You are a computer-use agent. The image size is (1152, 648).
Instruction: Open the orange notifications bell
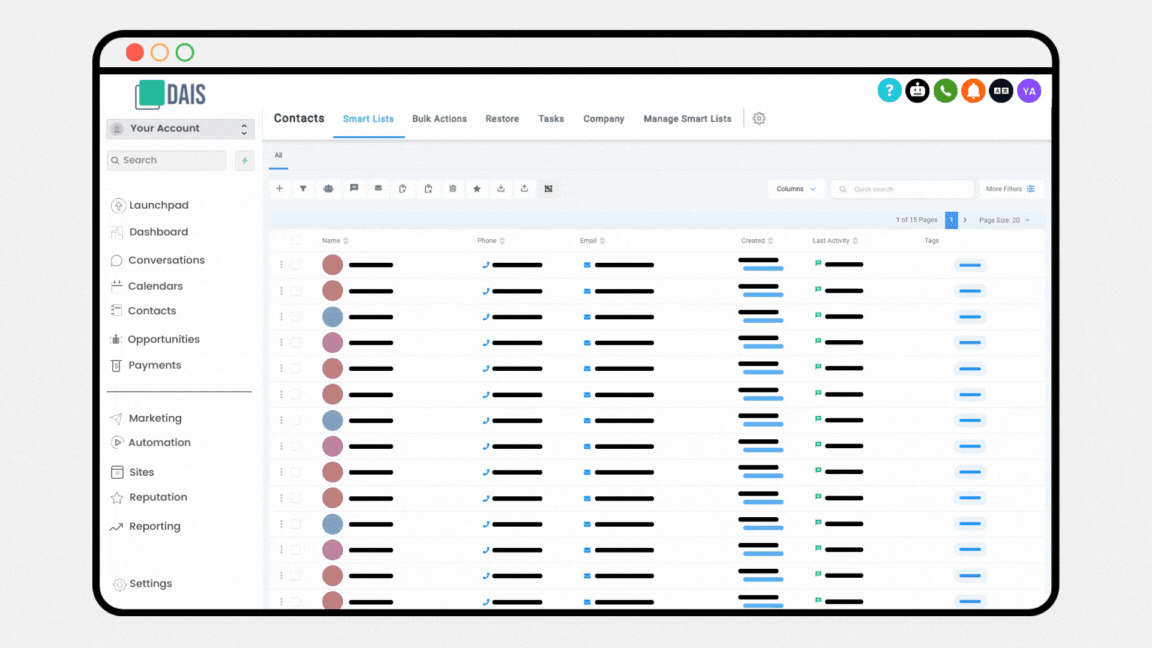(973, 91)
